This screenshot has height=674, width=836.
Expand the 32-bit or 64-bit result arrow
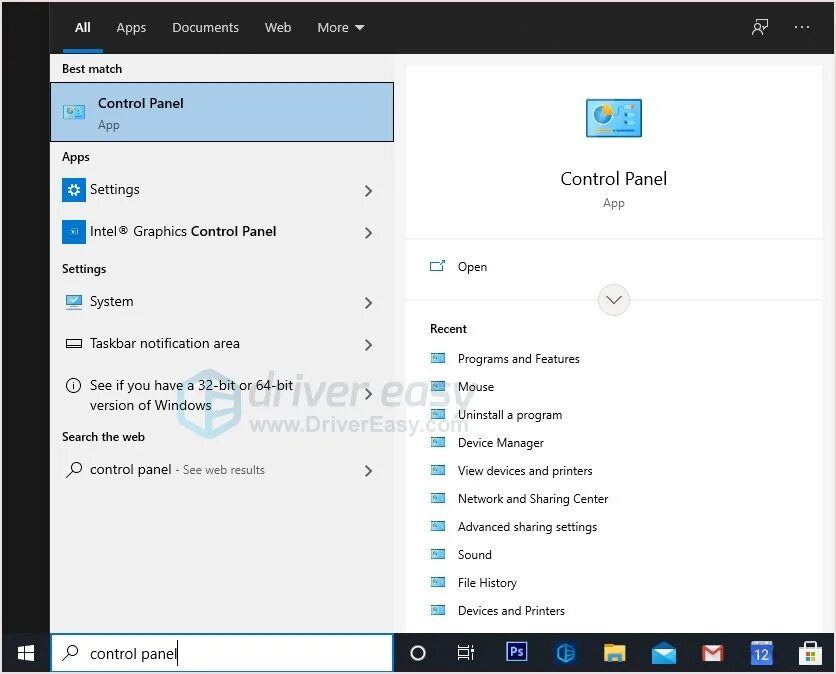click(368, 394)
